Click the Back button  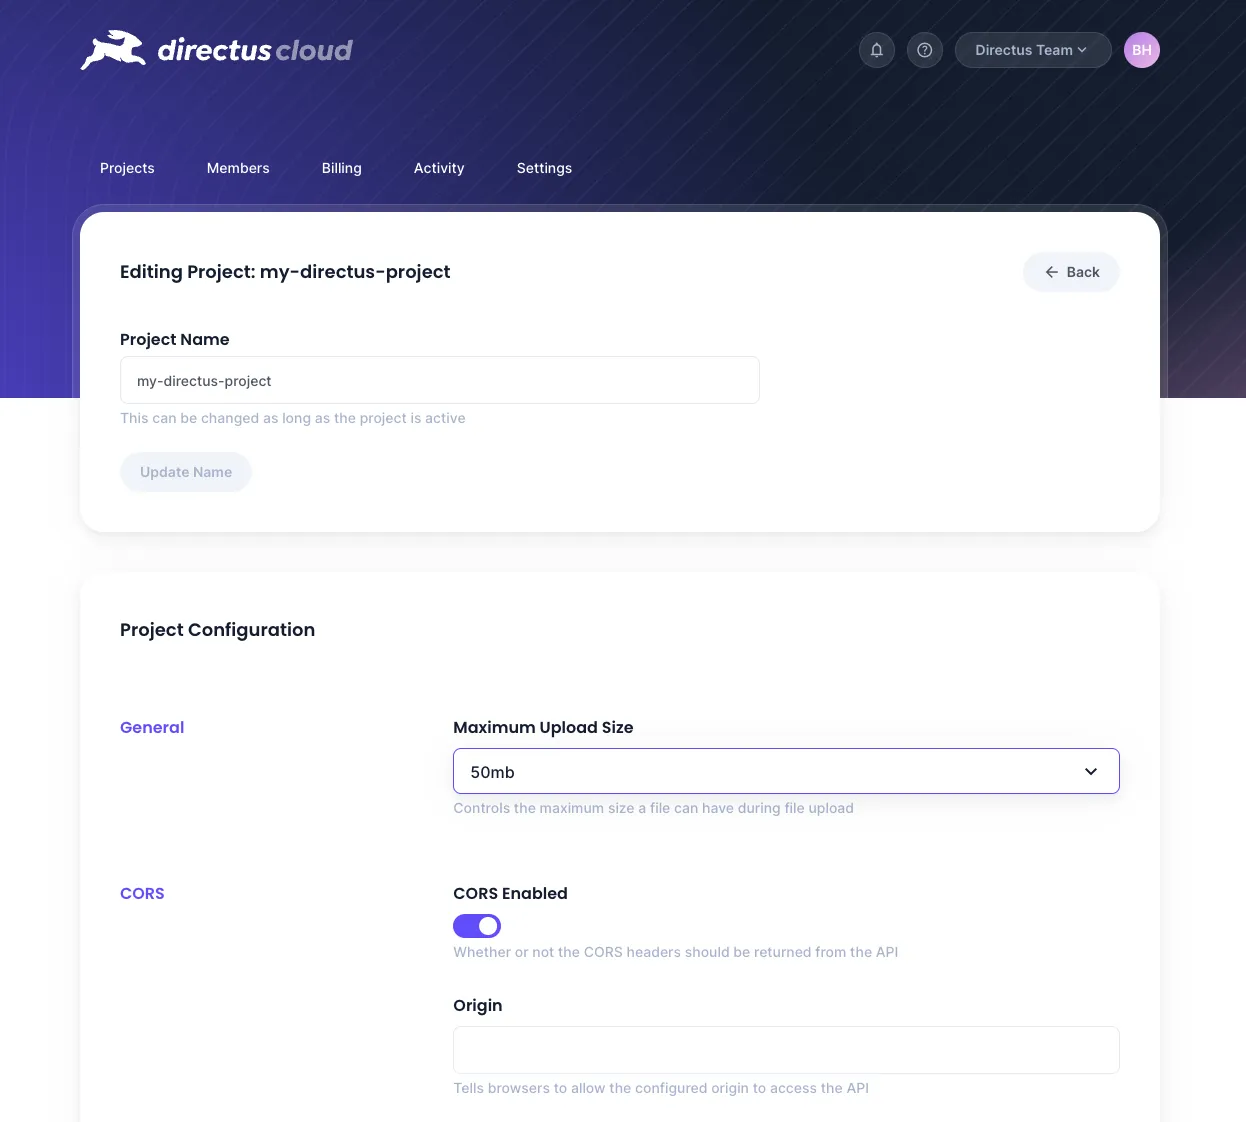coord(1071,272)
